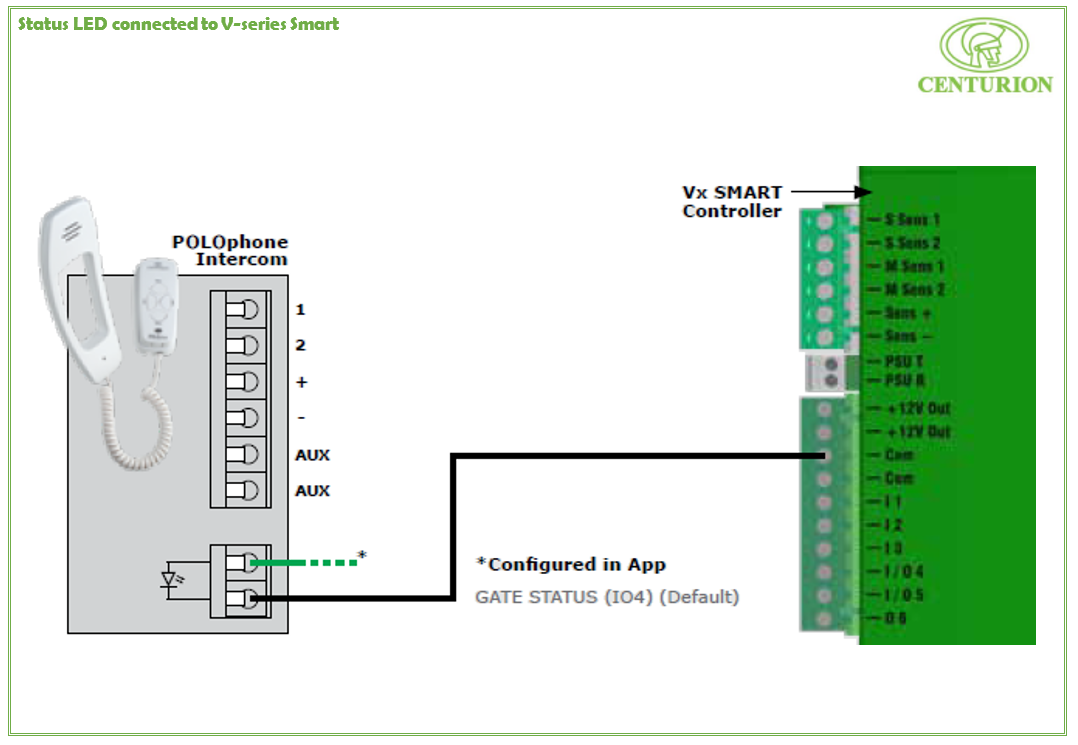Click the 'POLOphone Intercom' label

(230, 250)
